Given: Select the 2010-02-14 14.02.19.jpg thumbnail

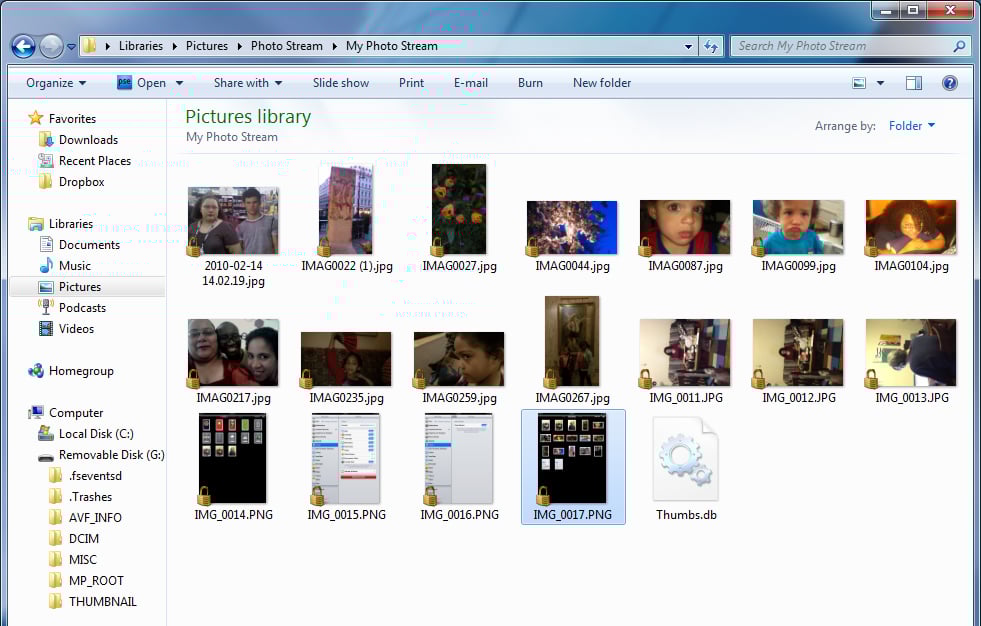Looking at the screenshot, I should pyautogui.click(x=233, y=221).
